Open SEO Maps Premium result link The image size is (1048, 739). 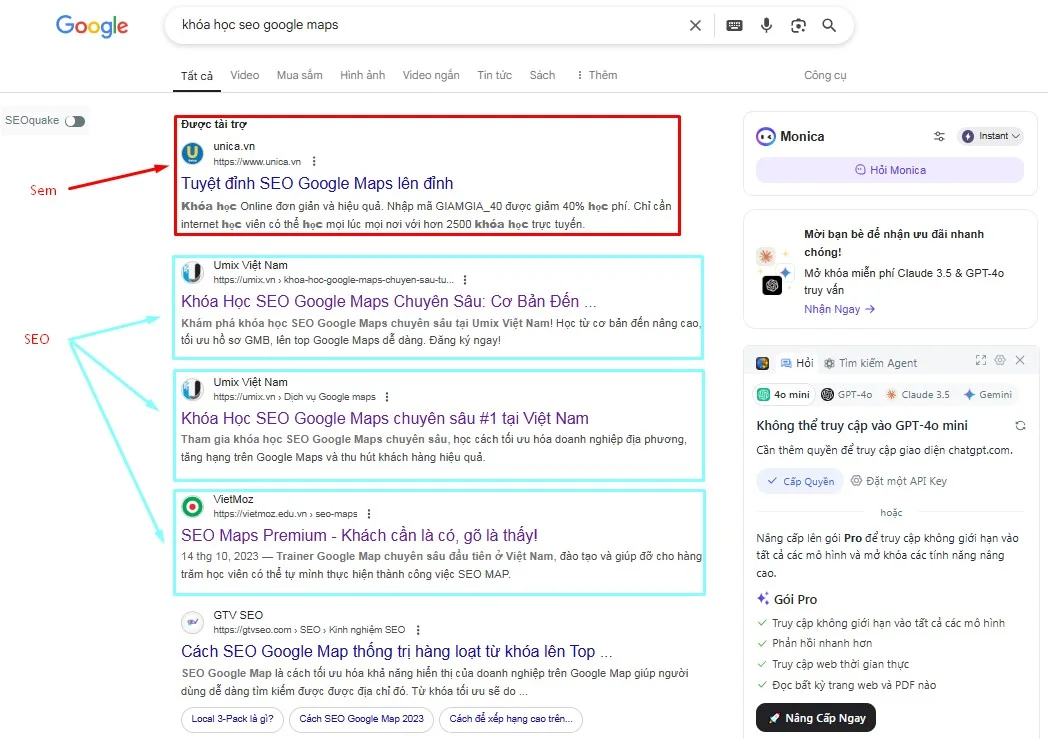359,535
